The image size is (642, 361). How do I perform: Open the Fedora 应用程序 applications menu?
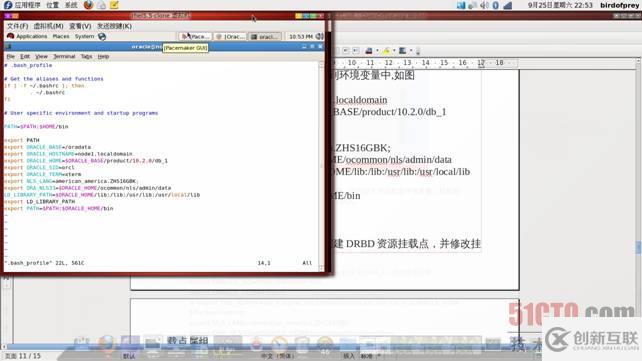(x=22, y=5)
